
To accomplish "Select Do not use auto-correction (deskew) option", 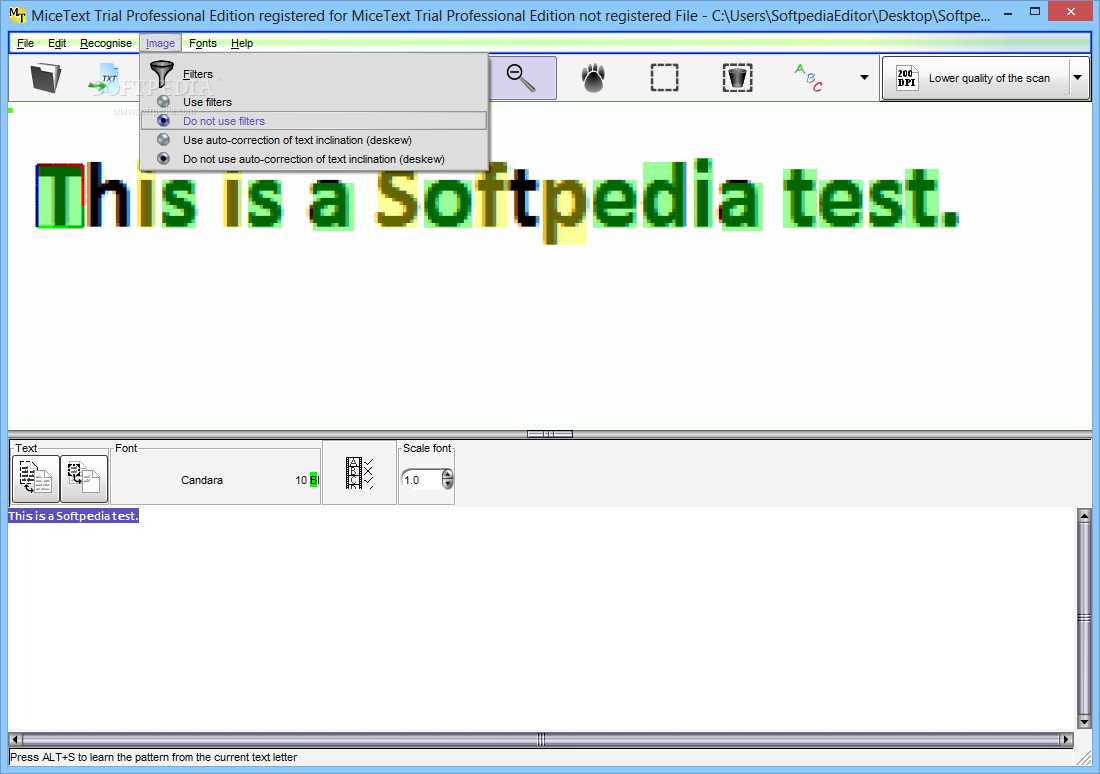I will point(314,159).
